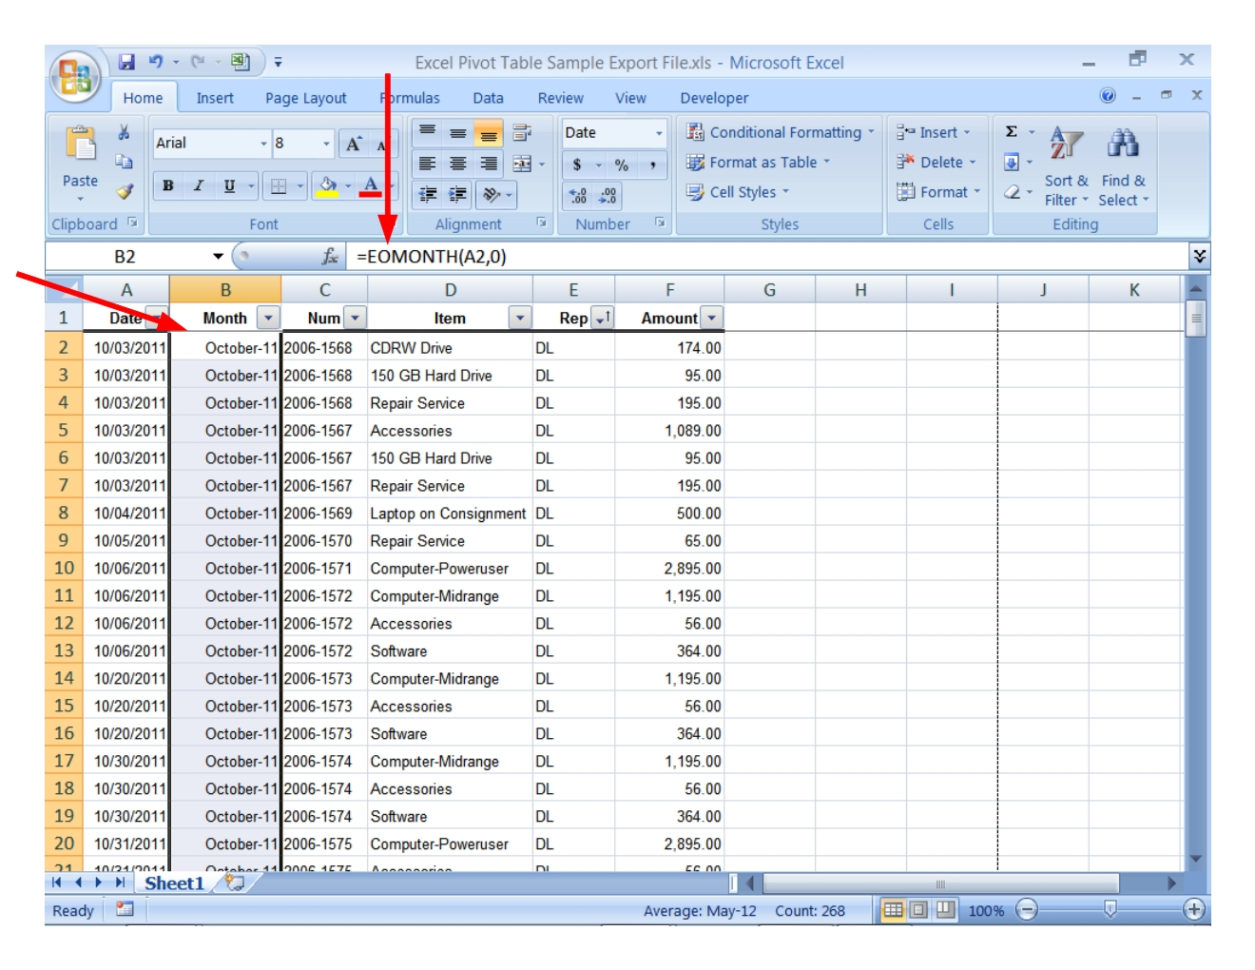
Task: Toggle italic formatting
Action: click(x=199, y=186)
